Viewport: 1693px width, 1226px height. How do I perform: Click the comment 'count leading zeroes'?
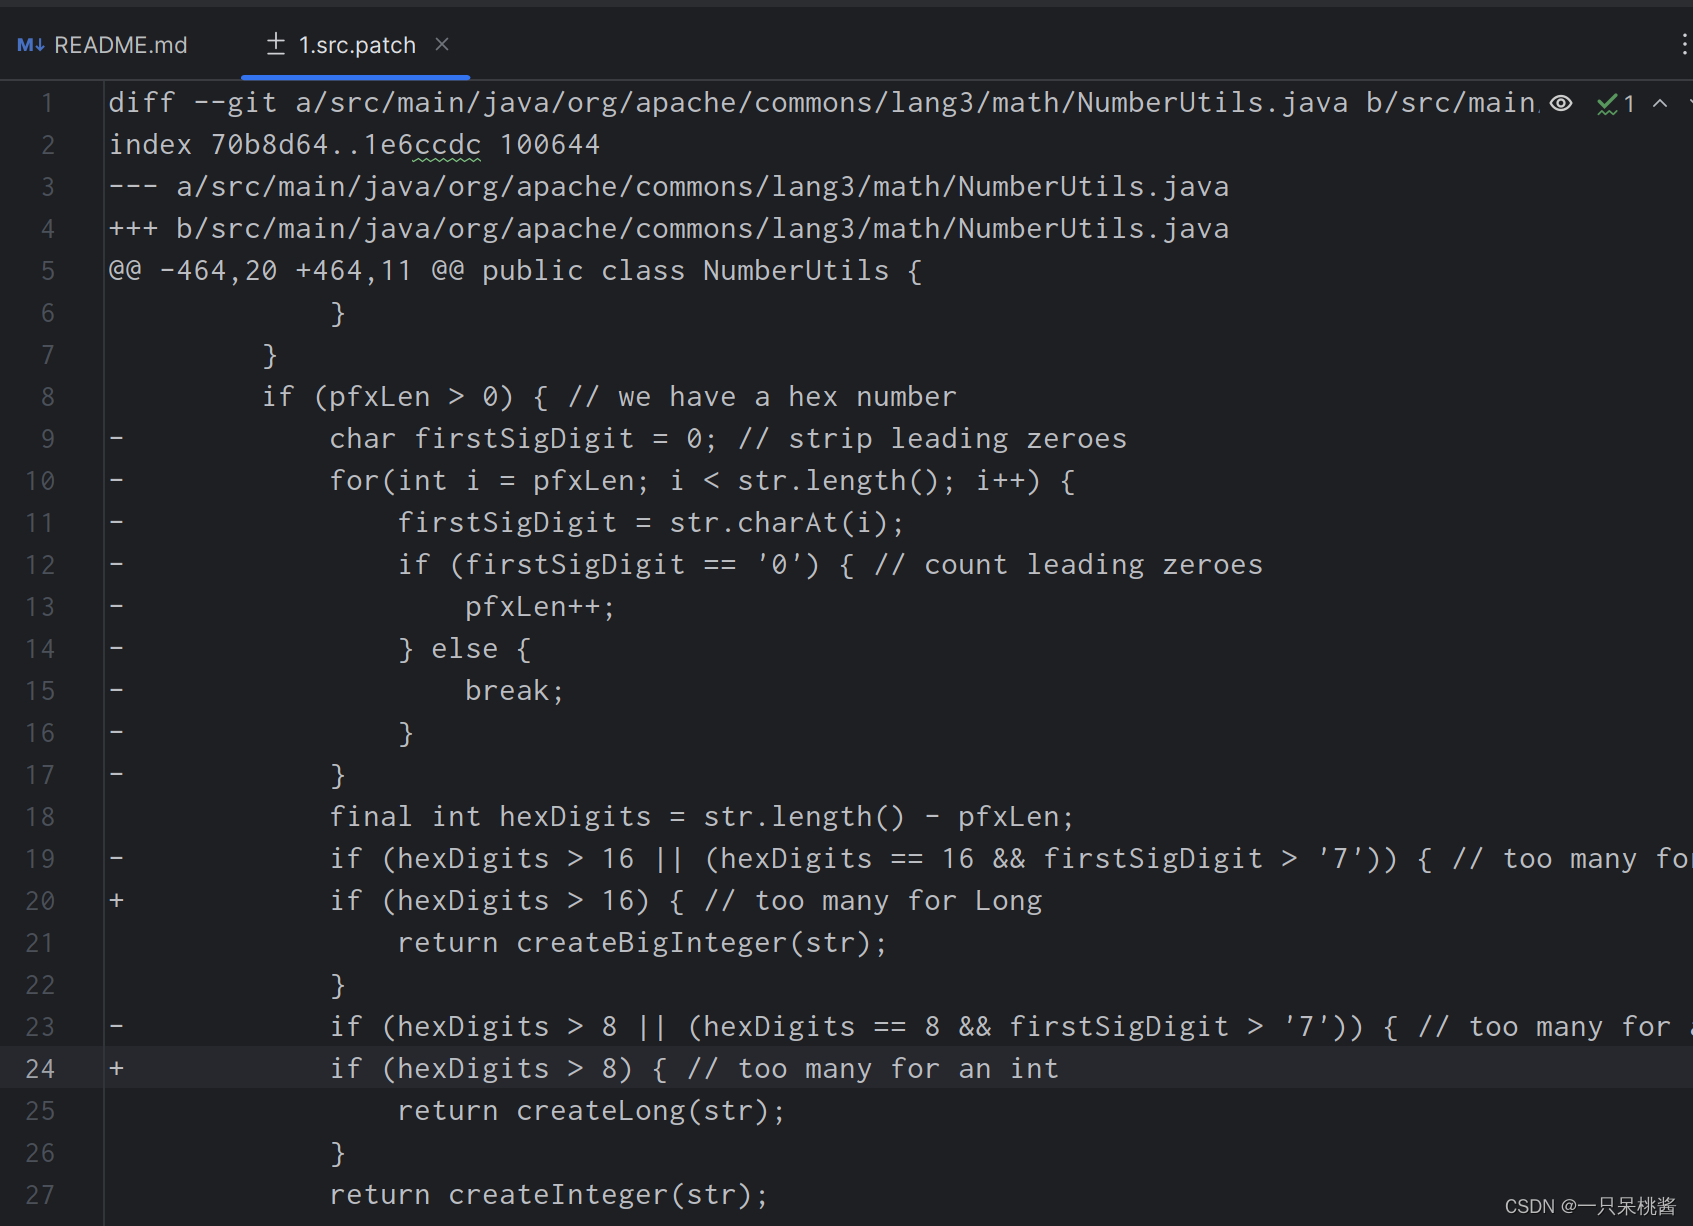tap(1093, 565)
